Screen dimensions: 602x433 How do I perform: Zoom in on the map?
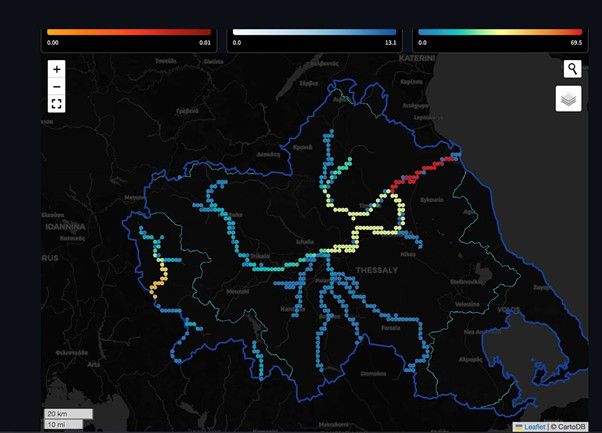point(57,69)
